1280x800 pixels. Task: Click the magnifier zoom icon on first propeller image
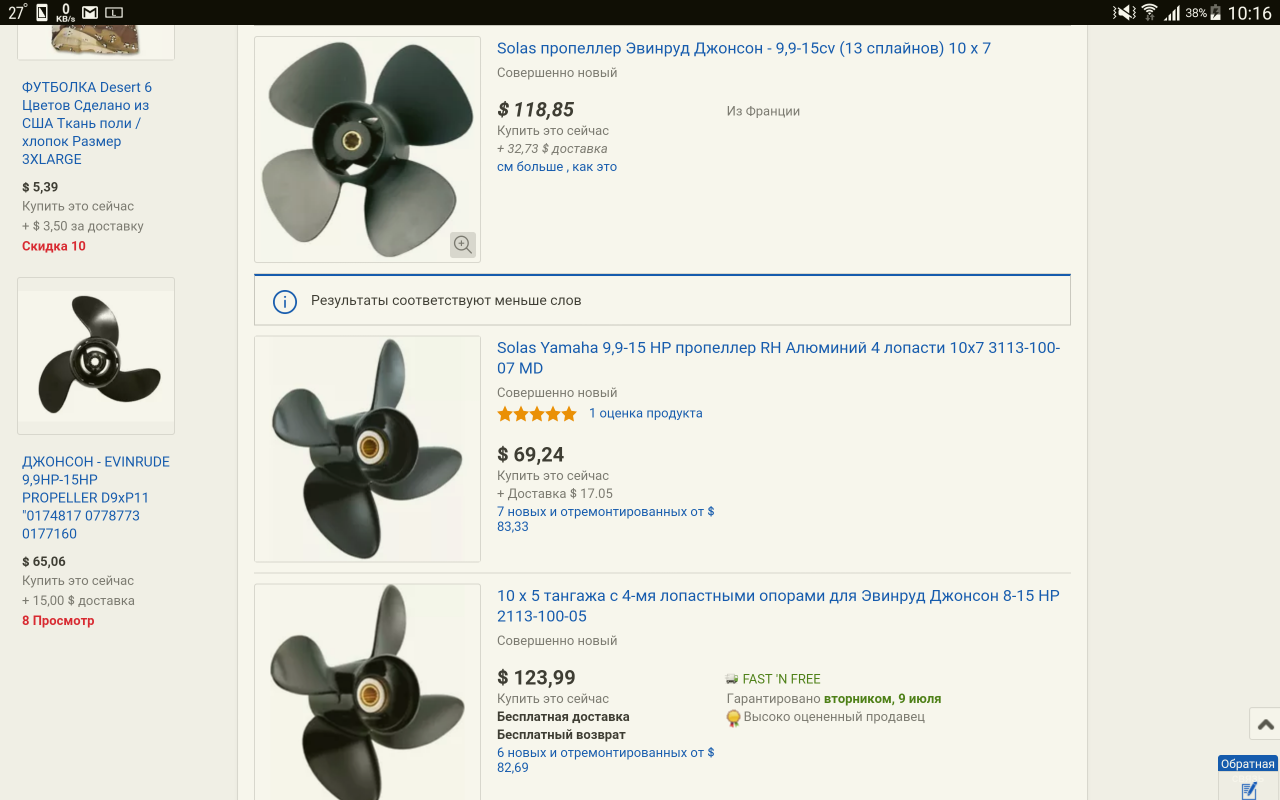(x=462, y=244)
